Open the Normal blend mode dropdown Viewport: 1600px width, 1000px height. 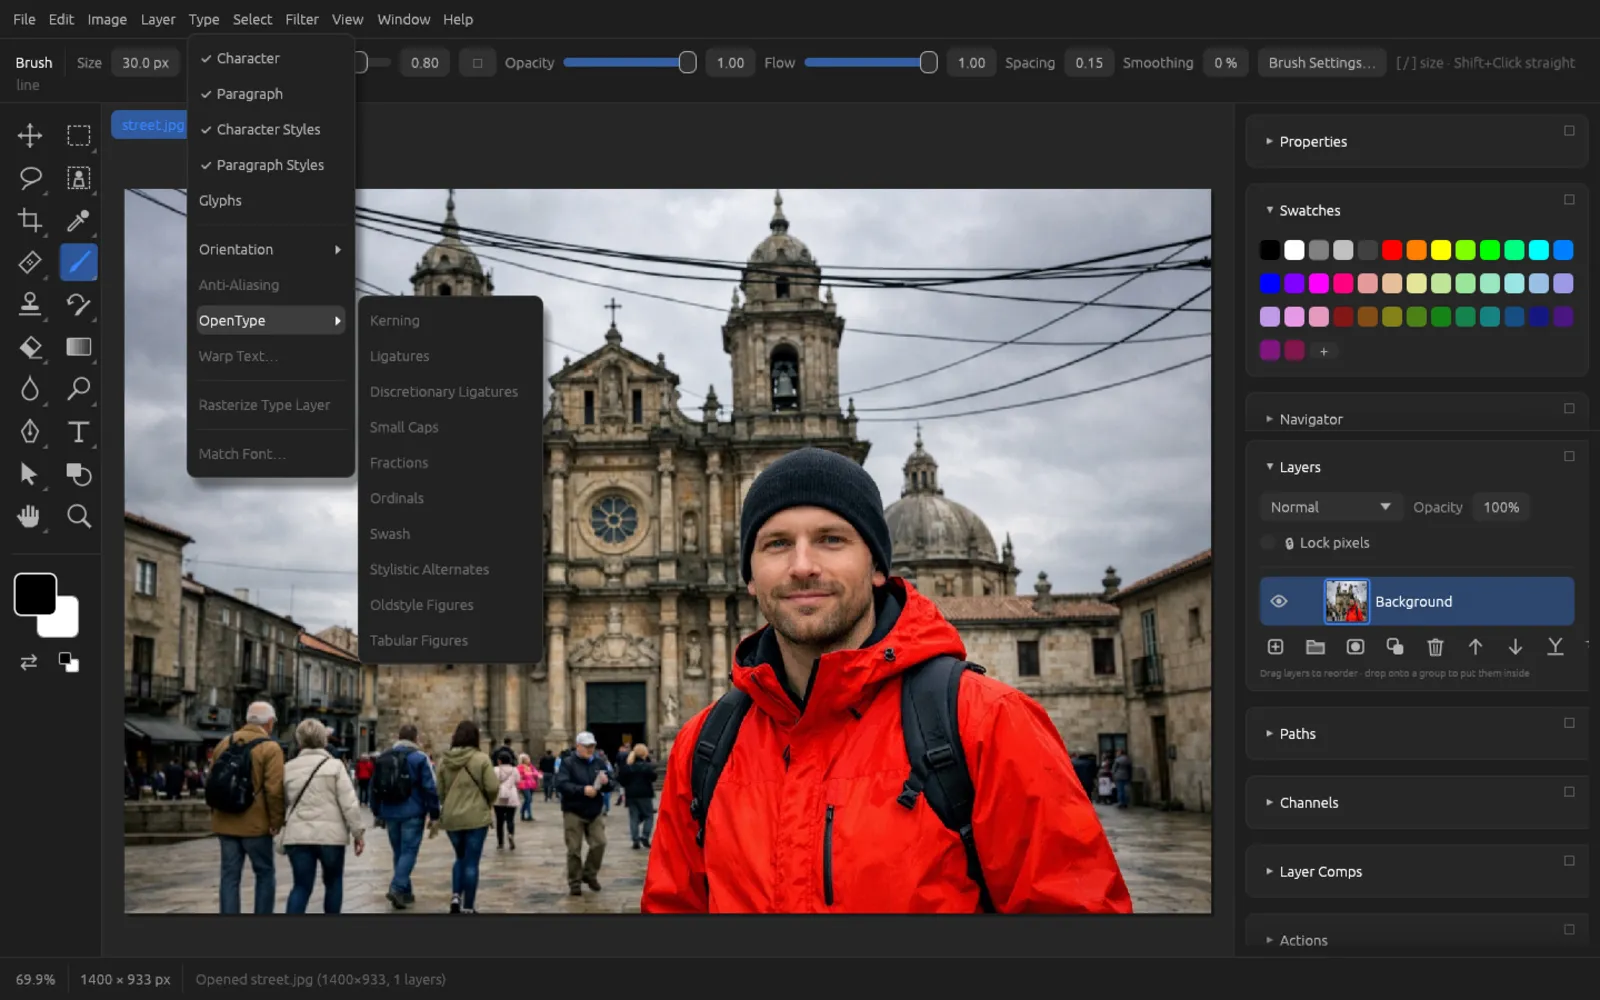[1329, 507]
